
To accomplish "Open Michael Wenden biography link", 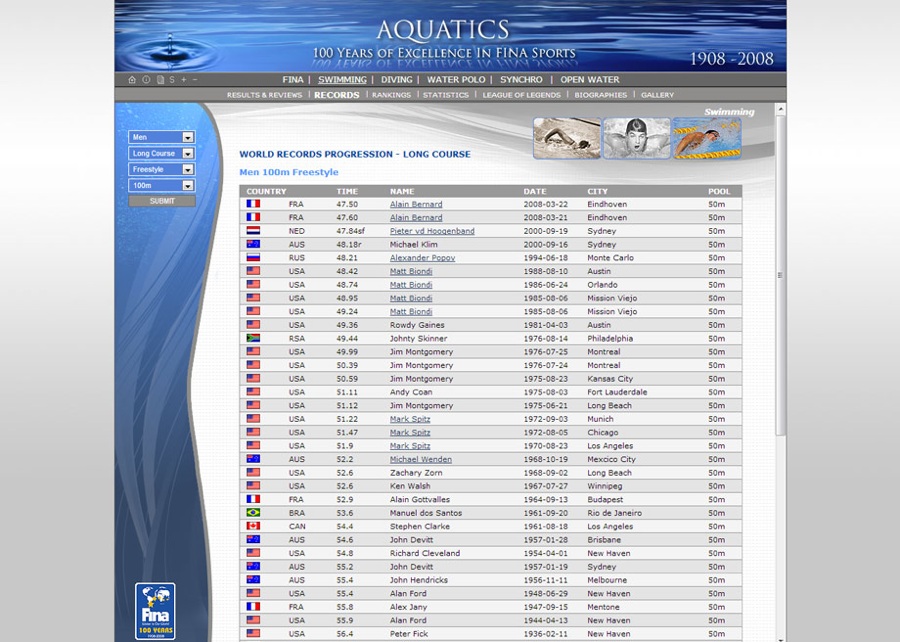I will (x=421, y=459).
